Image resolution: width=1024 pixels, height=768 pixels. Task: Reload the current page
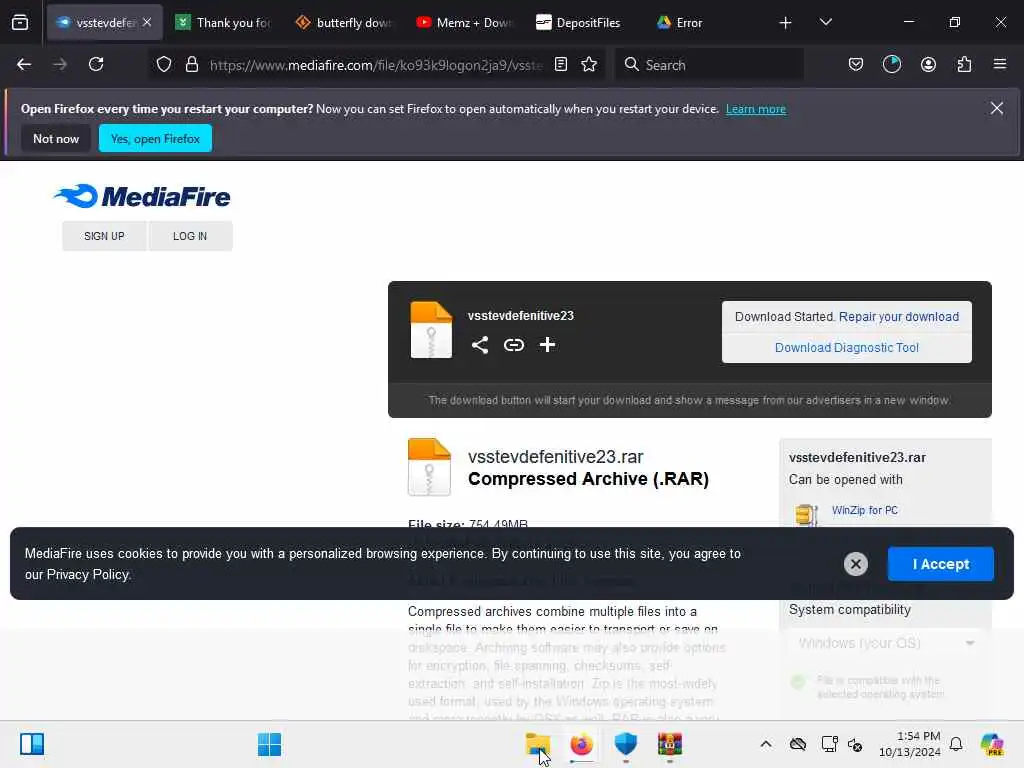[96, 64]
